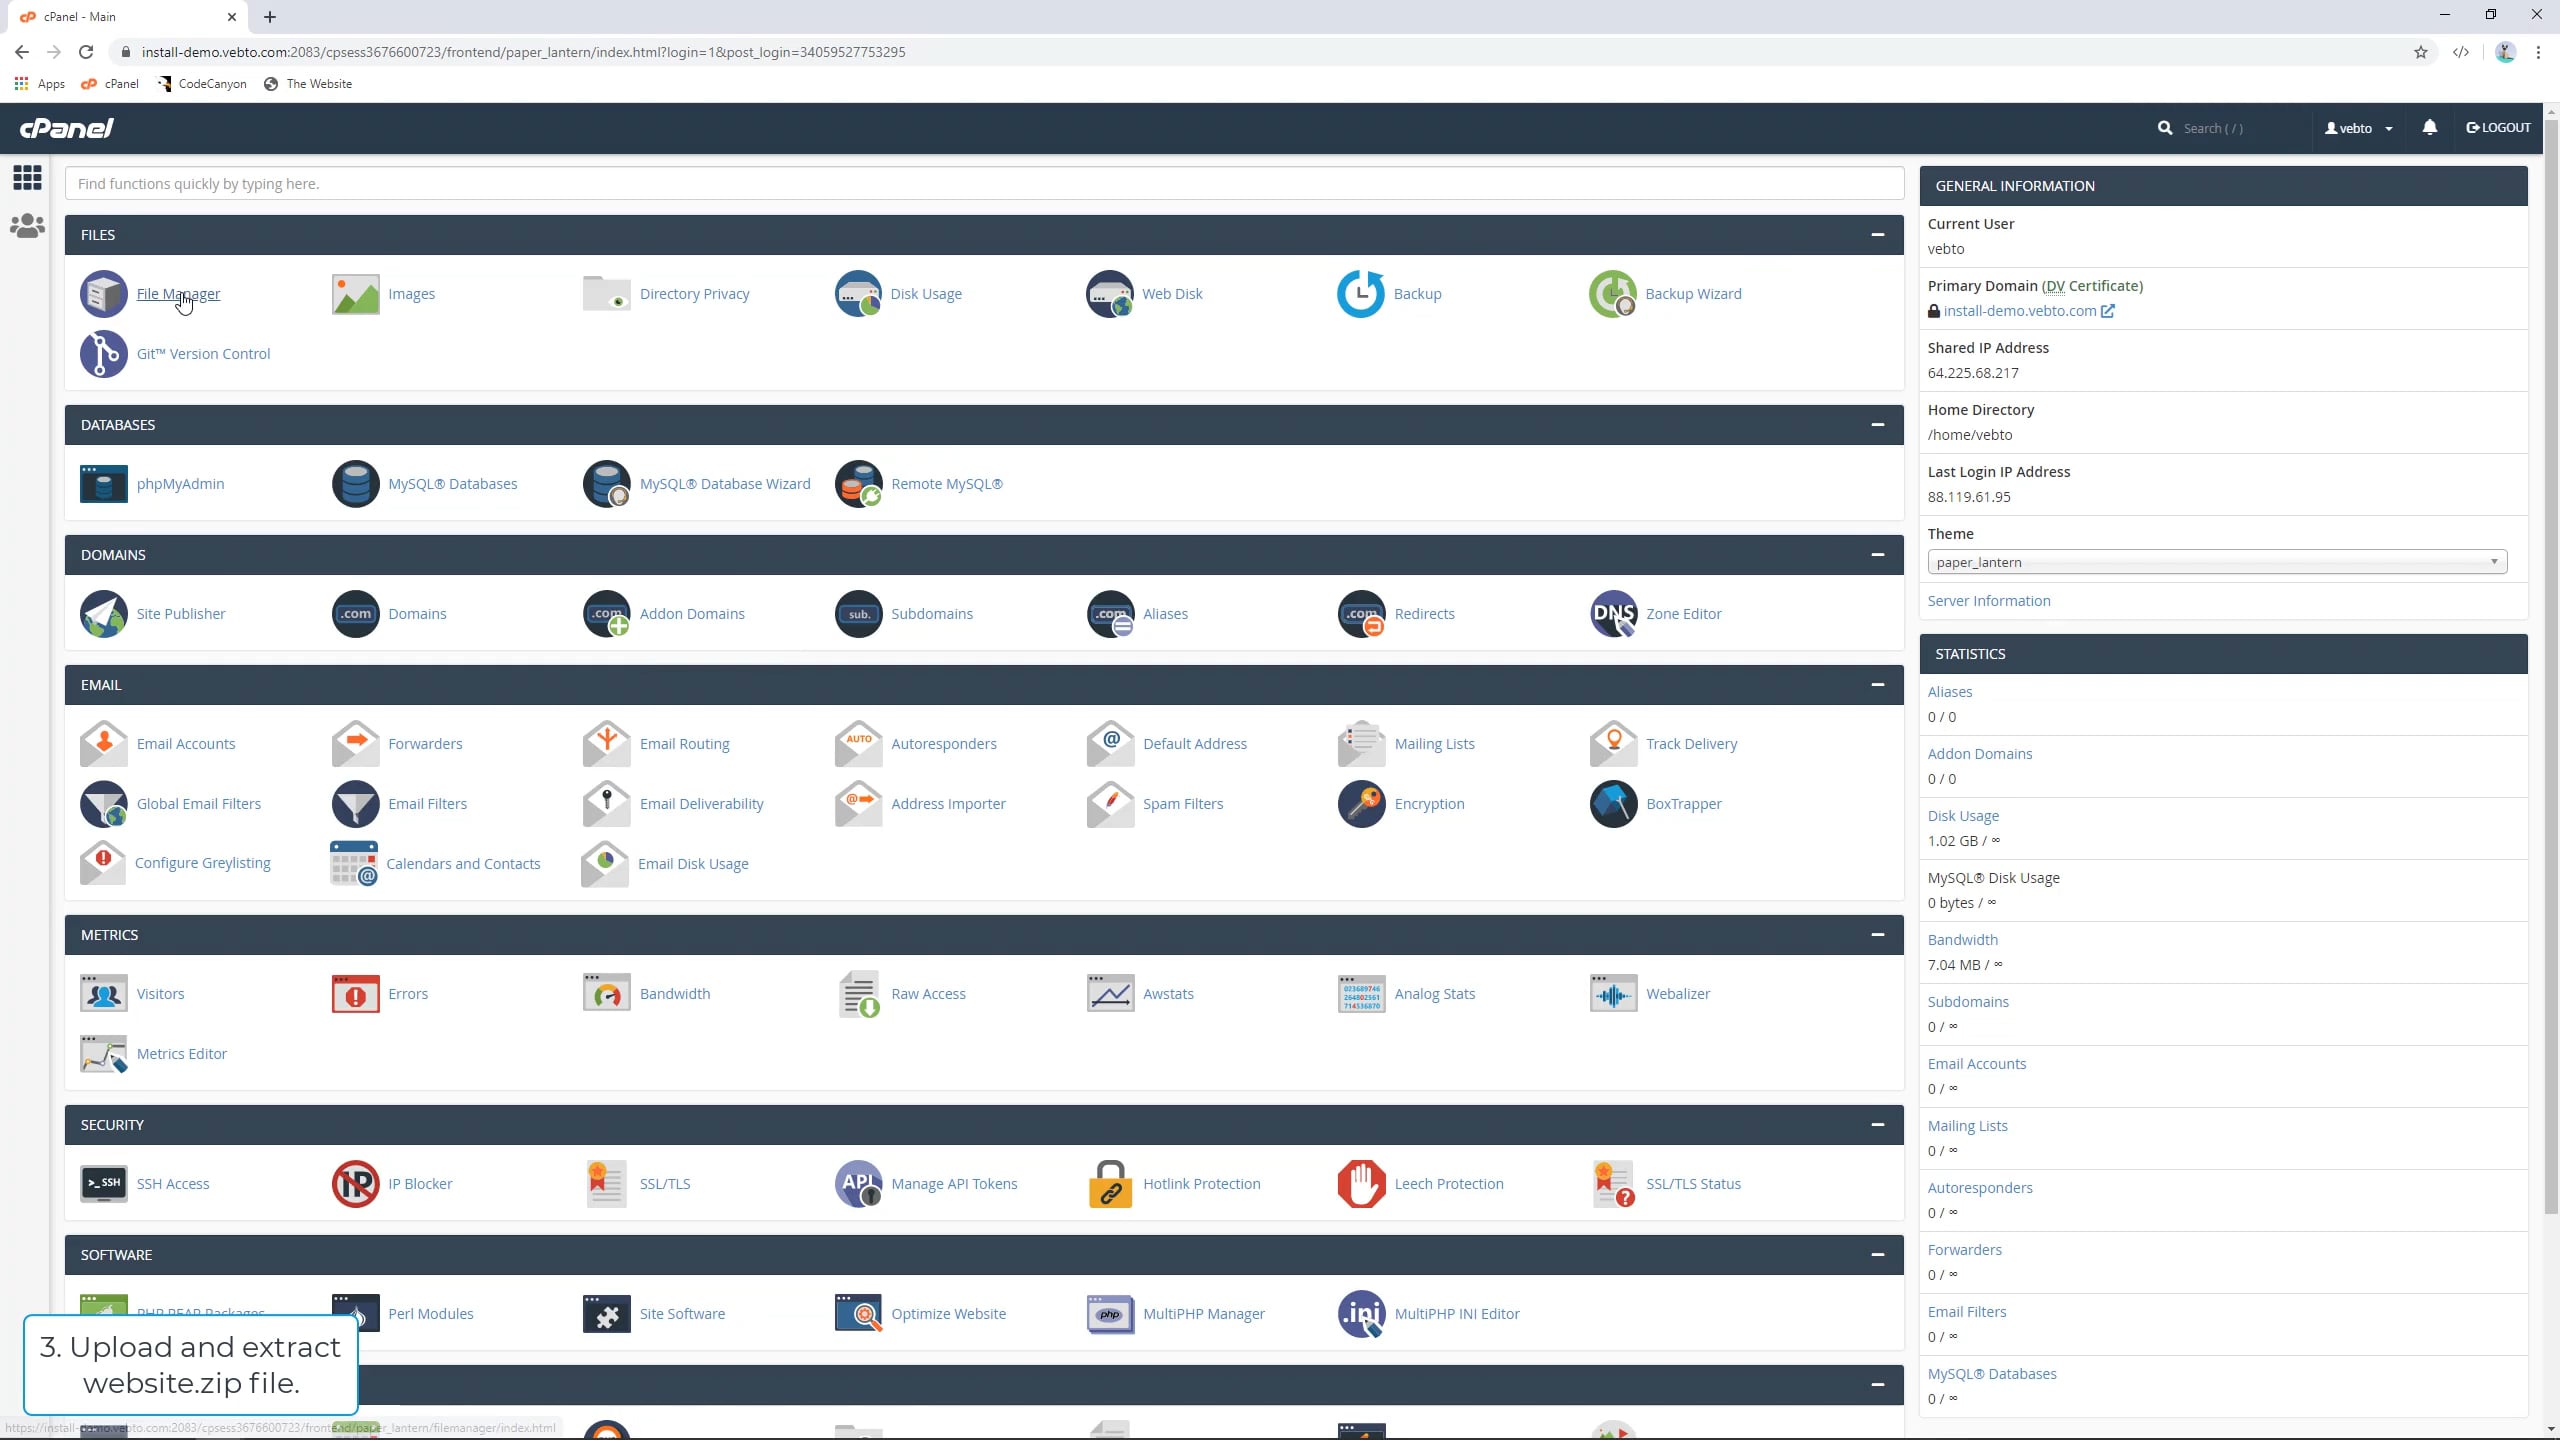Screen dimensions: 2560x1440
Task: Click the Leech Protection hand icon
Action: [1361, 1184]
